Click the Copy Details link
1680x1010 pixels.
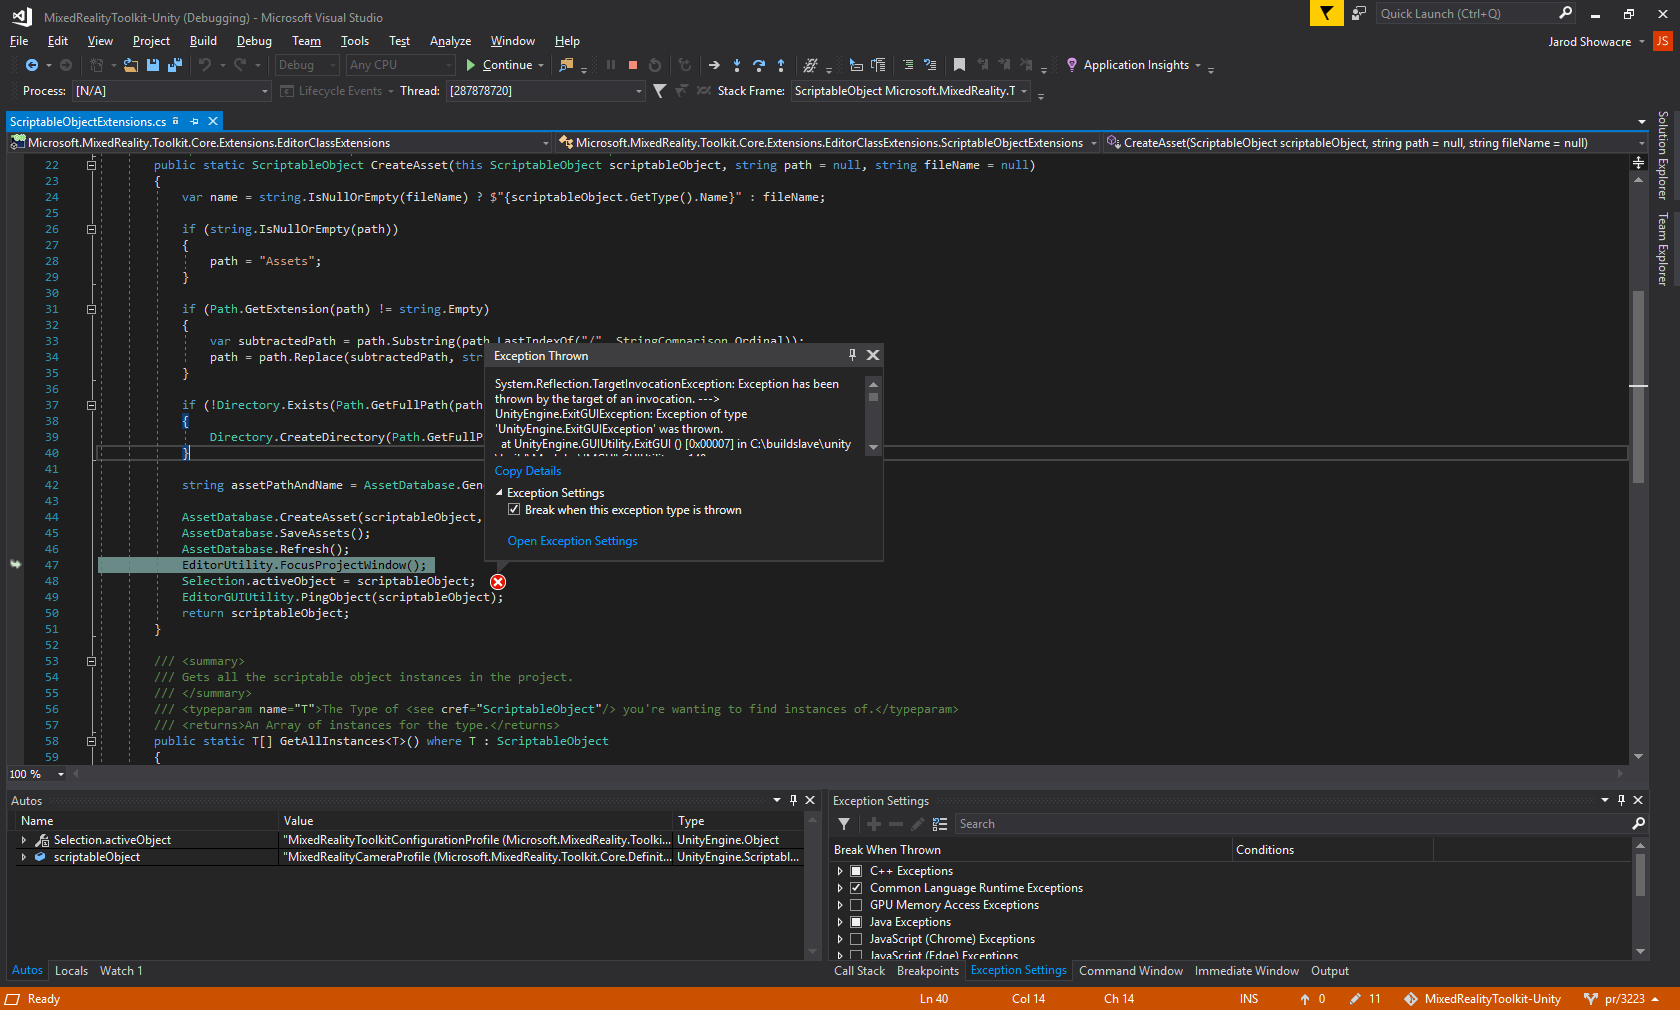point(527,470)
